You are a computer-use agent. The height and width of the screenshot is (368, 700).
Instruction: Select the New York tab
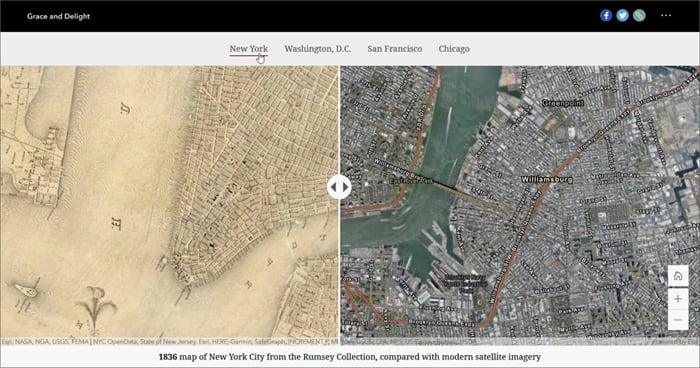coord(249,49)
